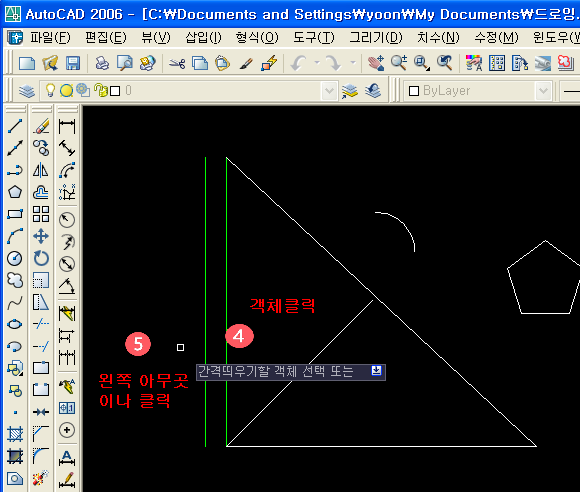
Task: Select the Circle draw tool
Action: (x=15, y=258)
